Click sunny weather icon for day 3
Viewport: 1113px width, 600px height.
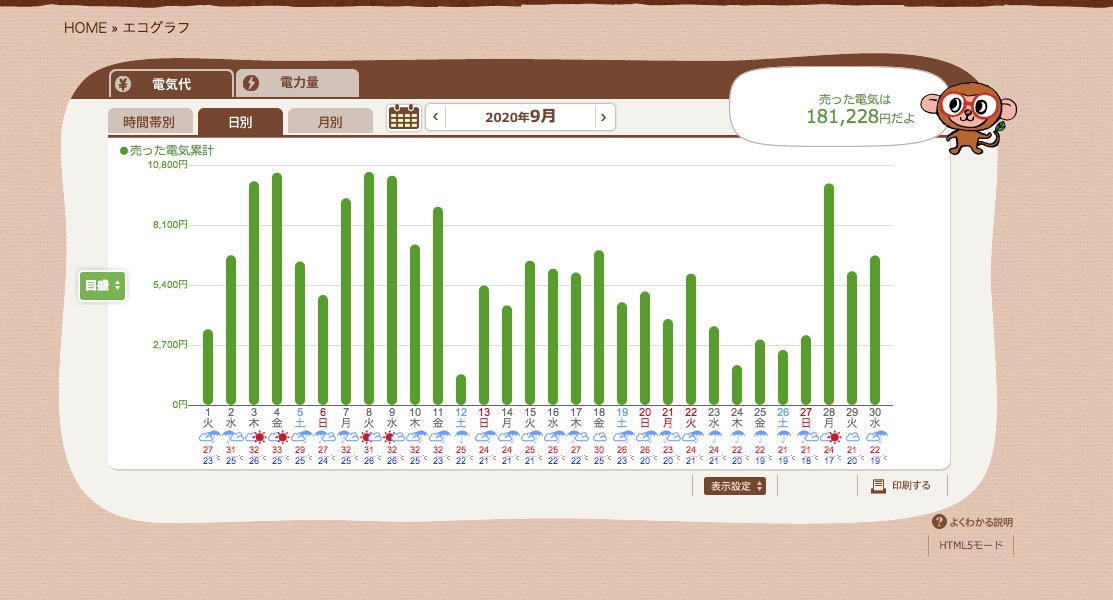[254, 437]
